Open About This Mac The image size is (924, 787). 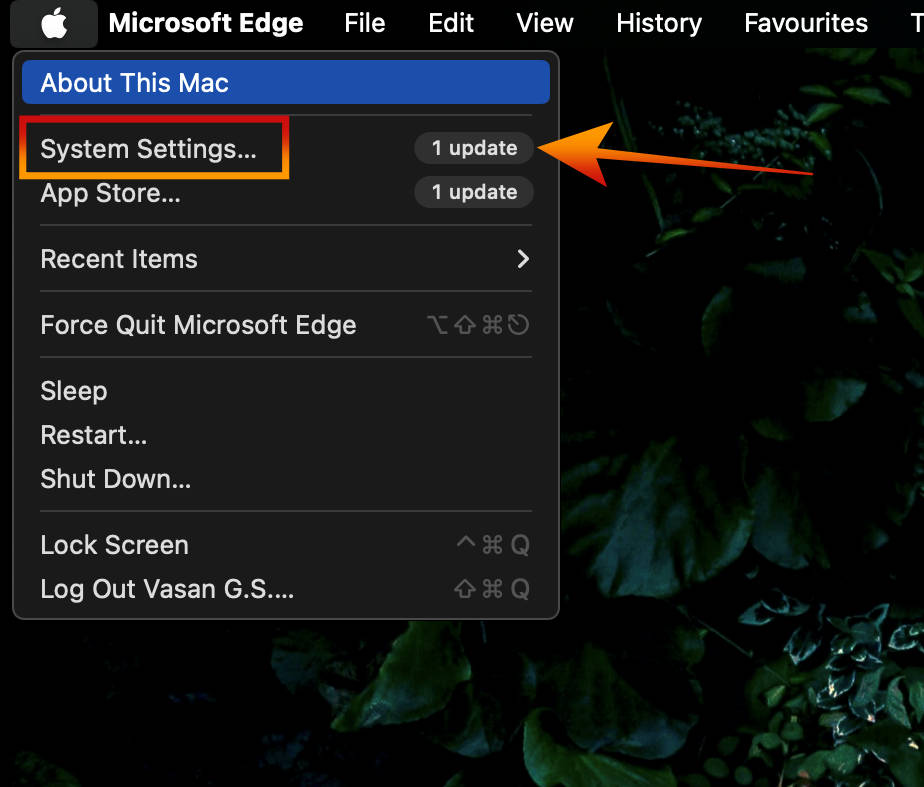click(134, 83)
